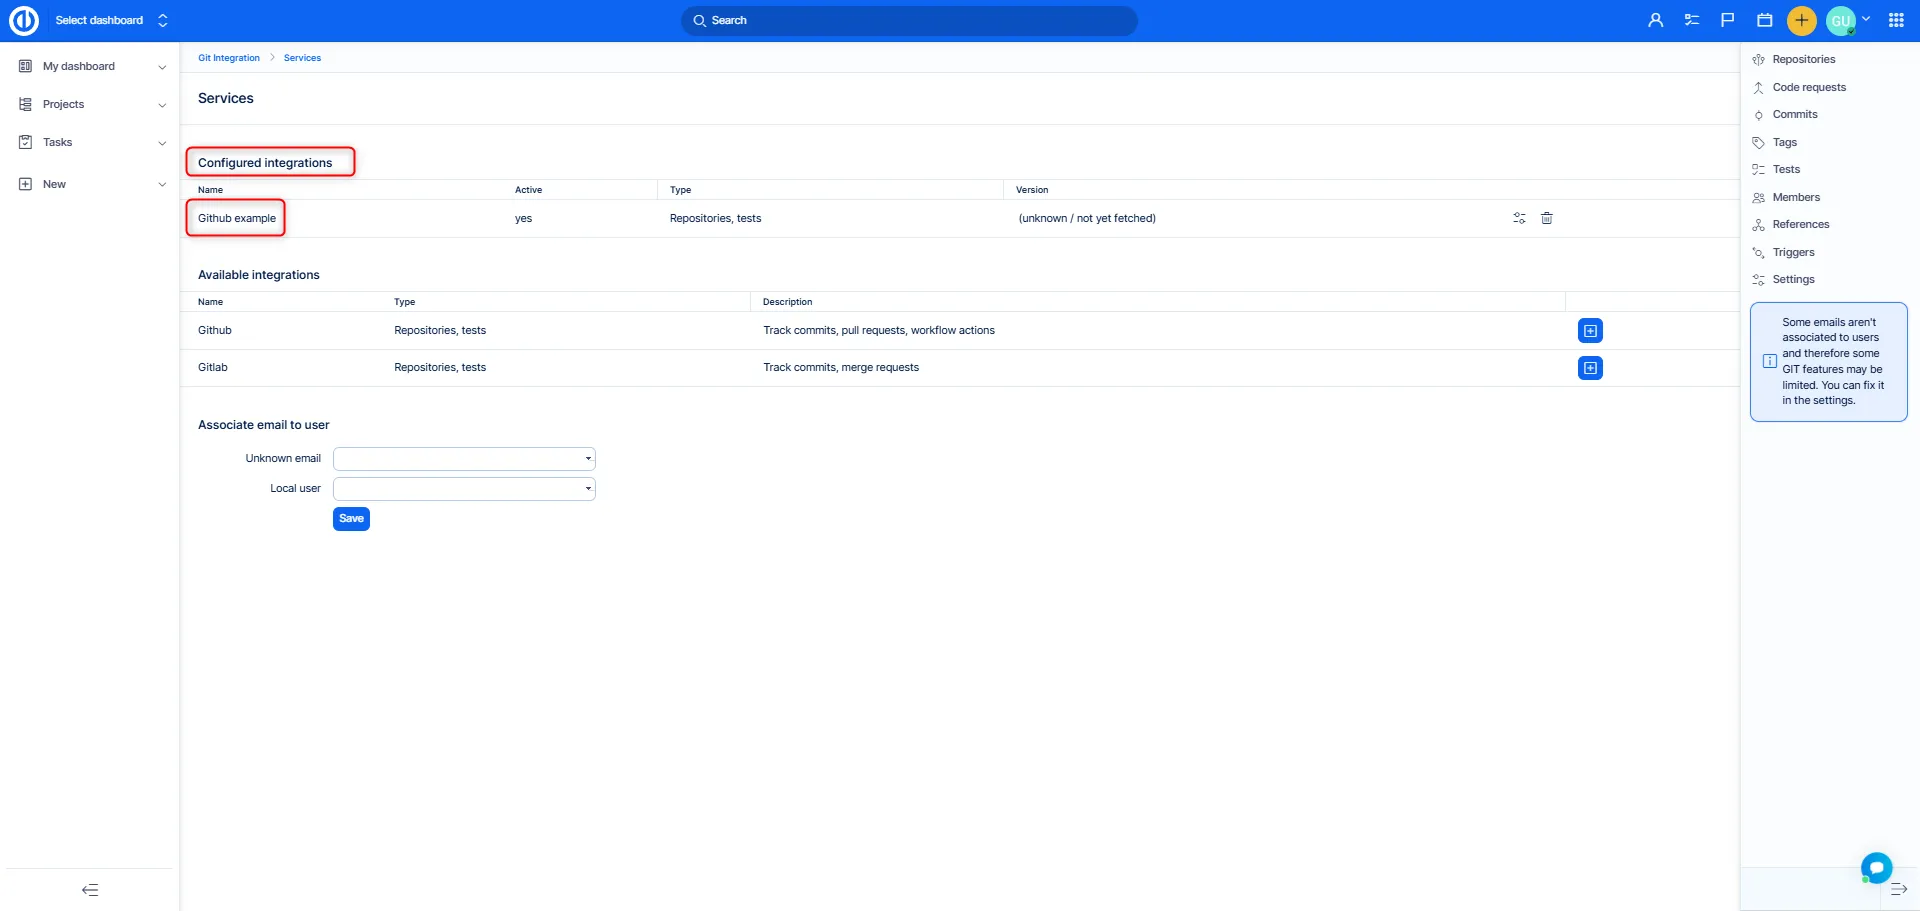Open settings for Github example integration
This screenshot has width=1920, height=911.
point(1519,218)
